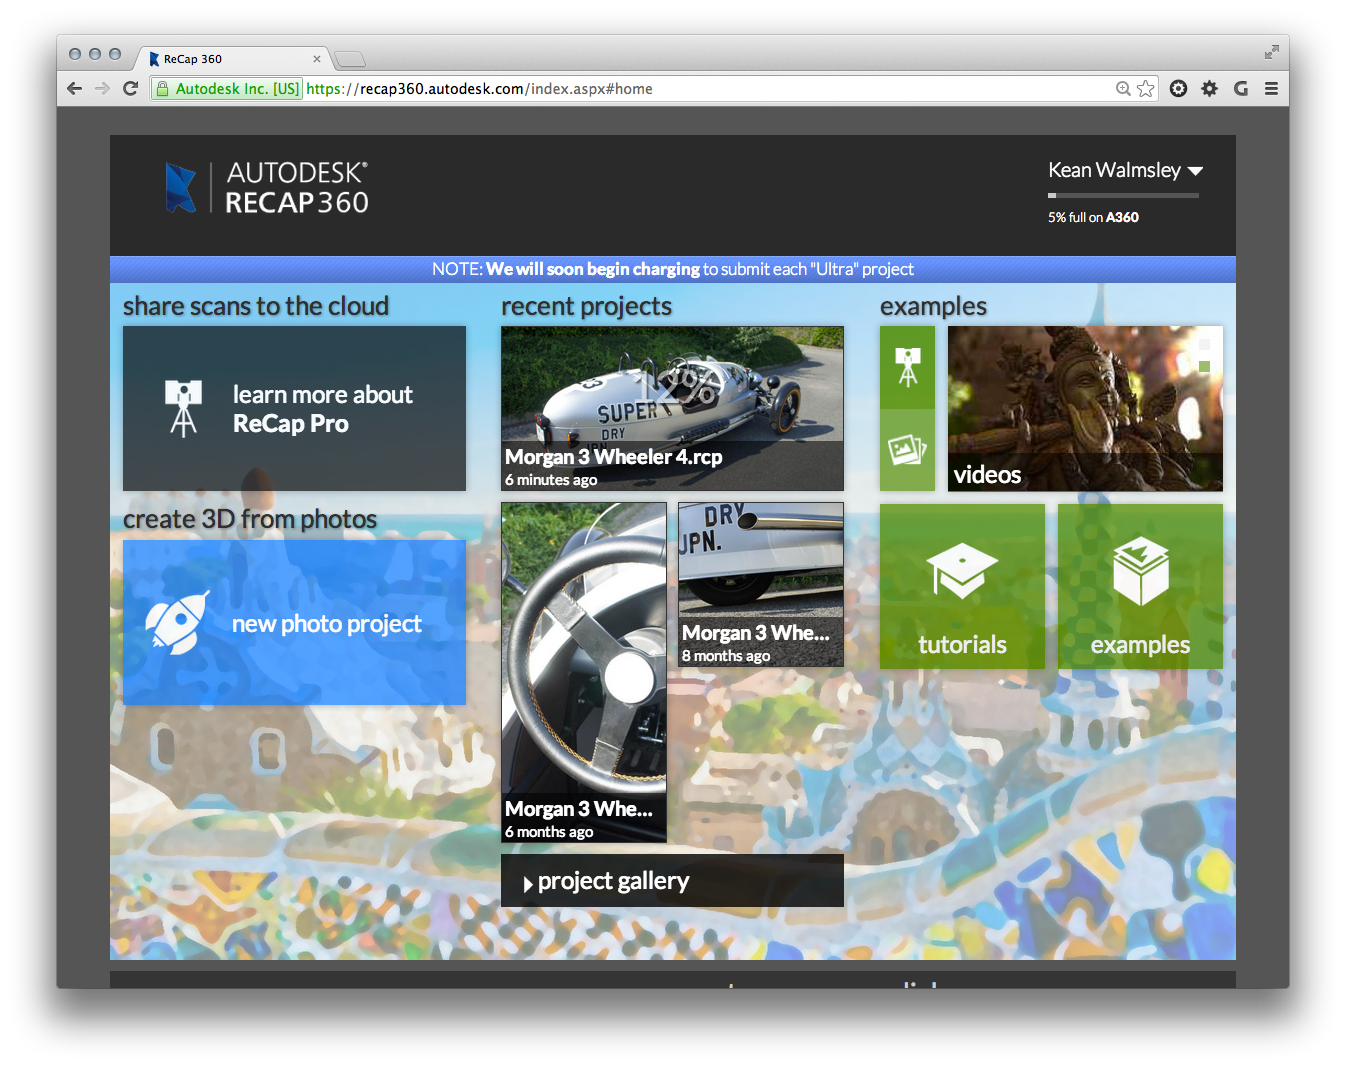This screenshot has width=1346, height=1067.
Task: Click the rocket icon for new photo project
Action: coord(177,623)
